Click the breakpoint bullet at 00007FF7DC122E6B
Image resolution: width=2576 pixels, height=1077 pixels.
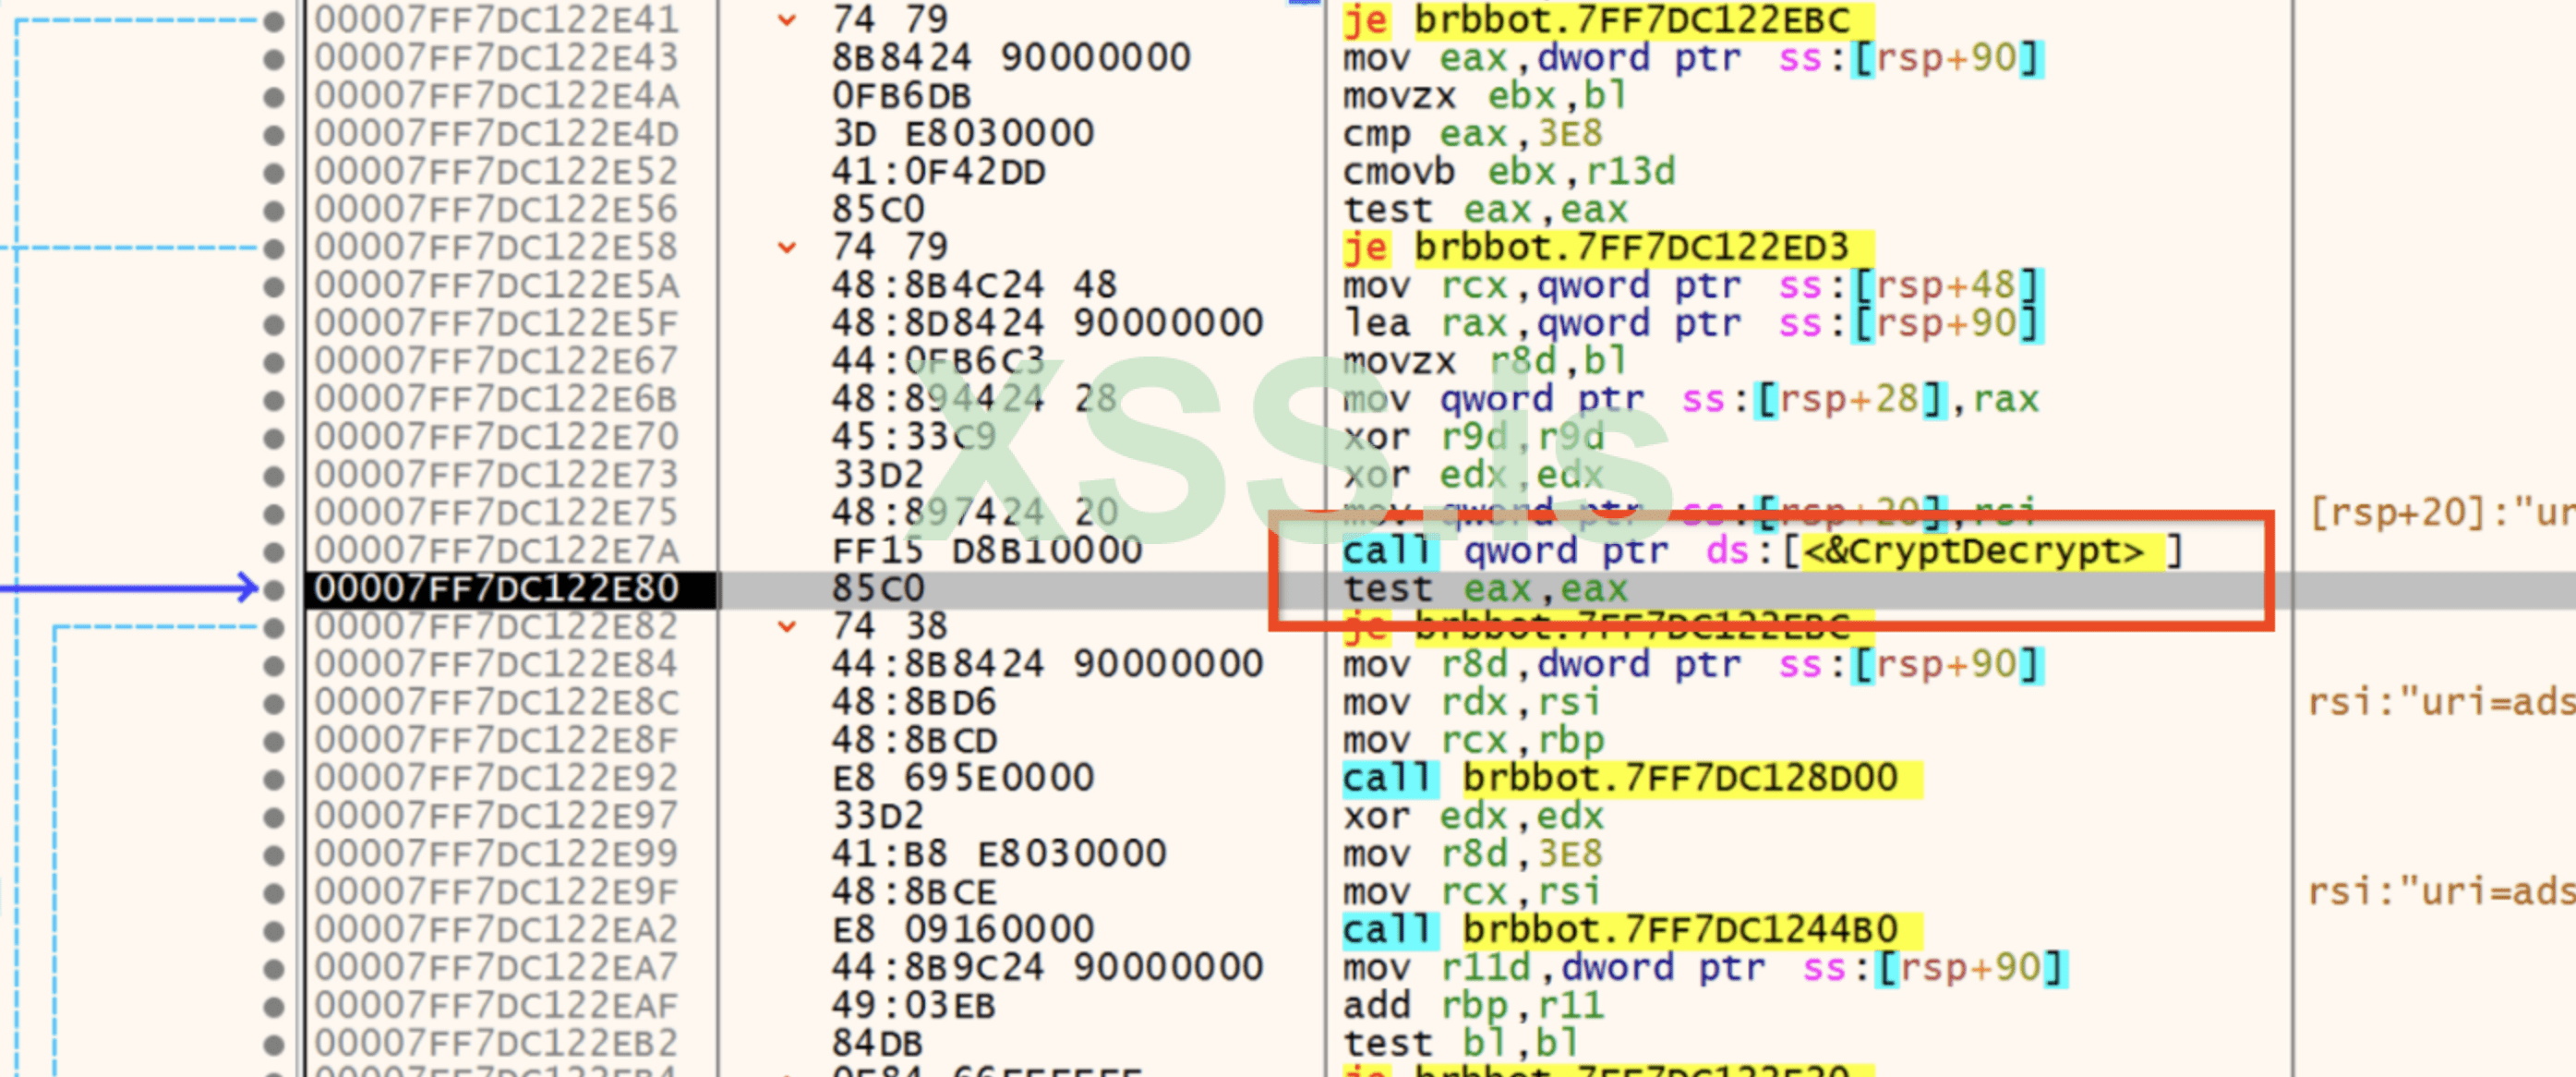coord(273,399)
